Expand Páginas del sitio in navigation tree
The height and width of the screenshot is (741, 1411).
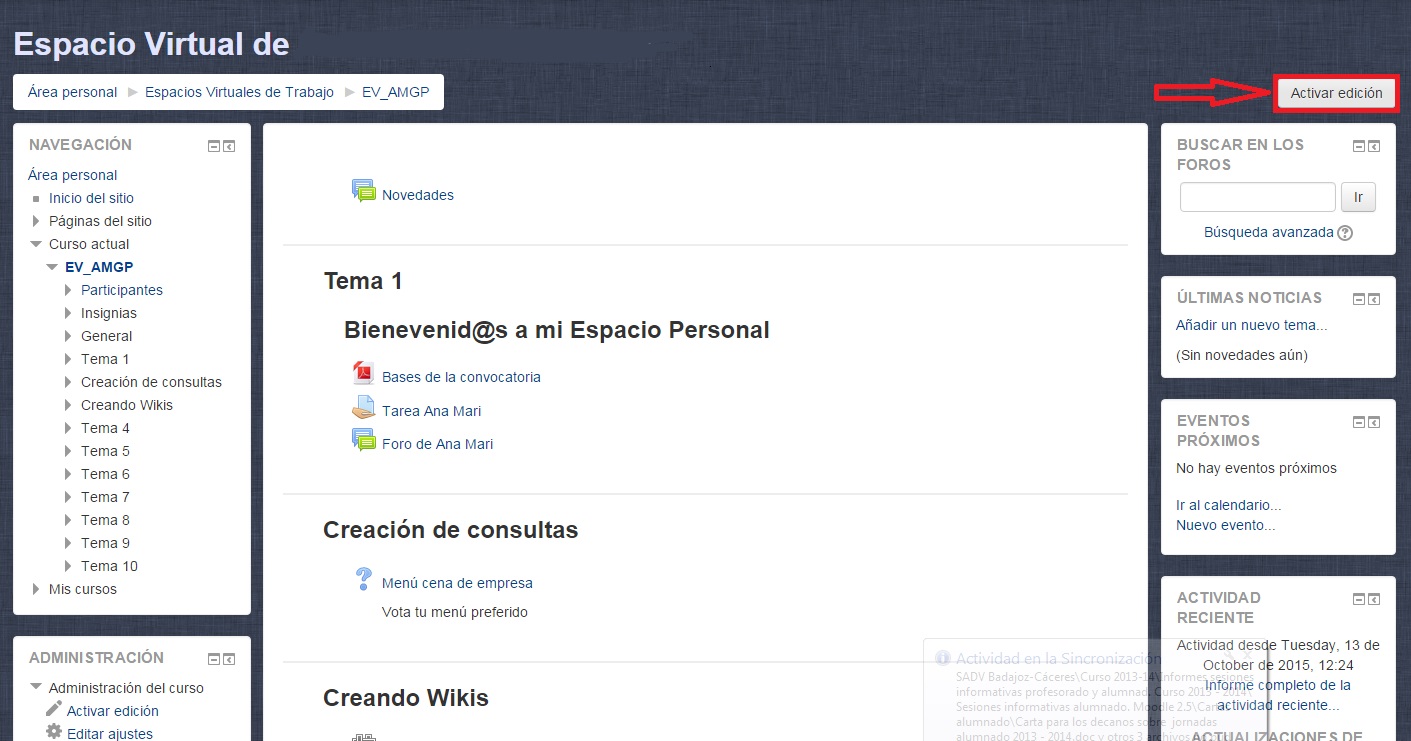point(37,221)
